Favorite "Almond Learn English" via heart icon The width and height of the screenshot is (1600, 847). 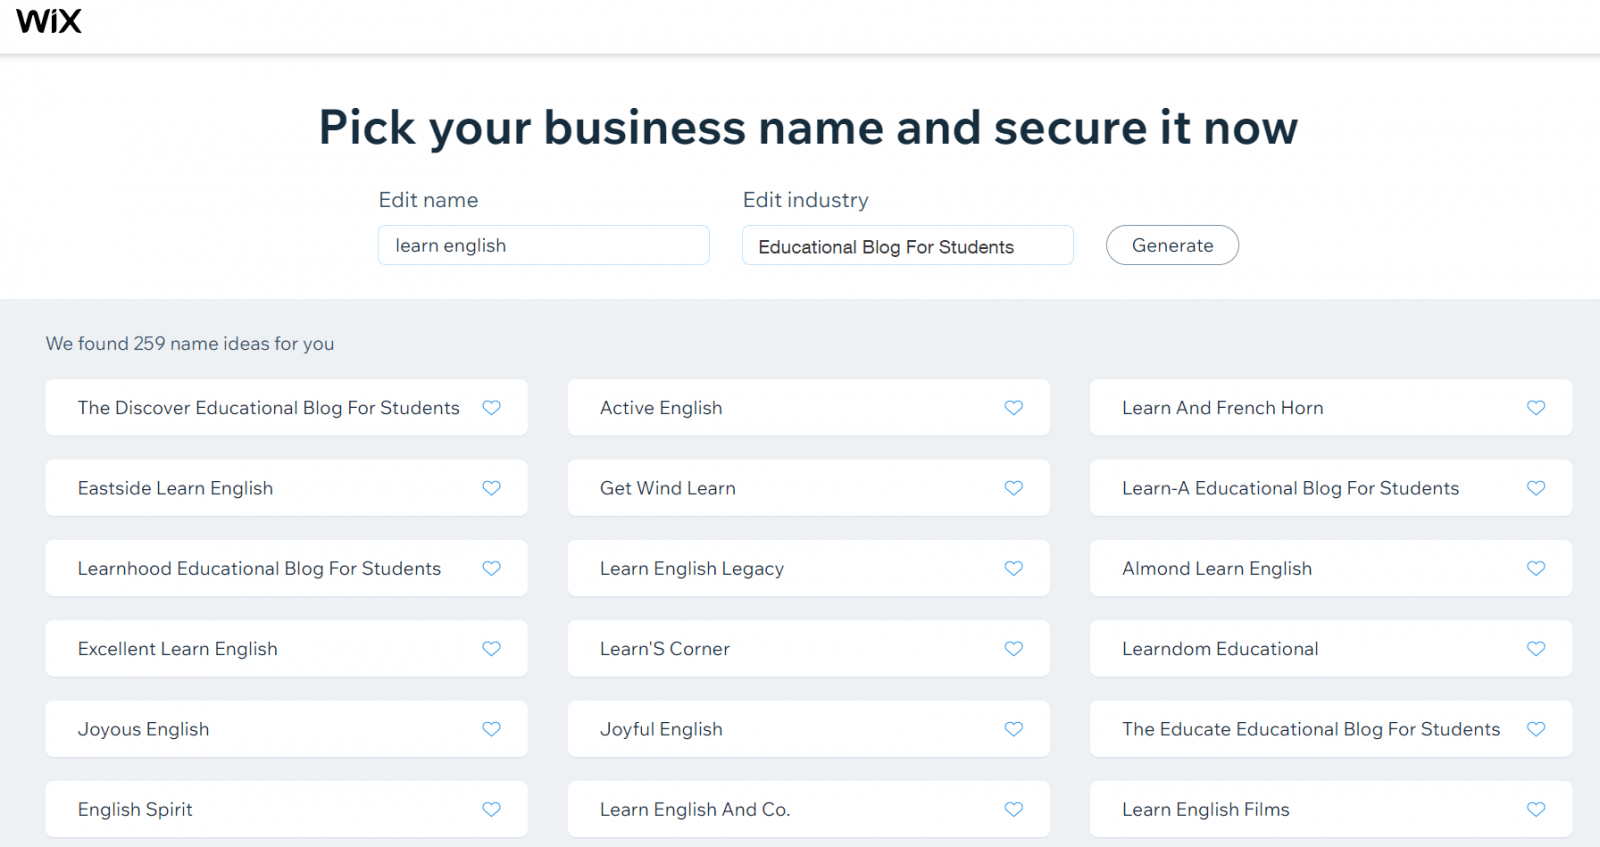(1536, 568)
